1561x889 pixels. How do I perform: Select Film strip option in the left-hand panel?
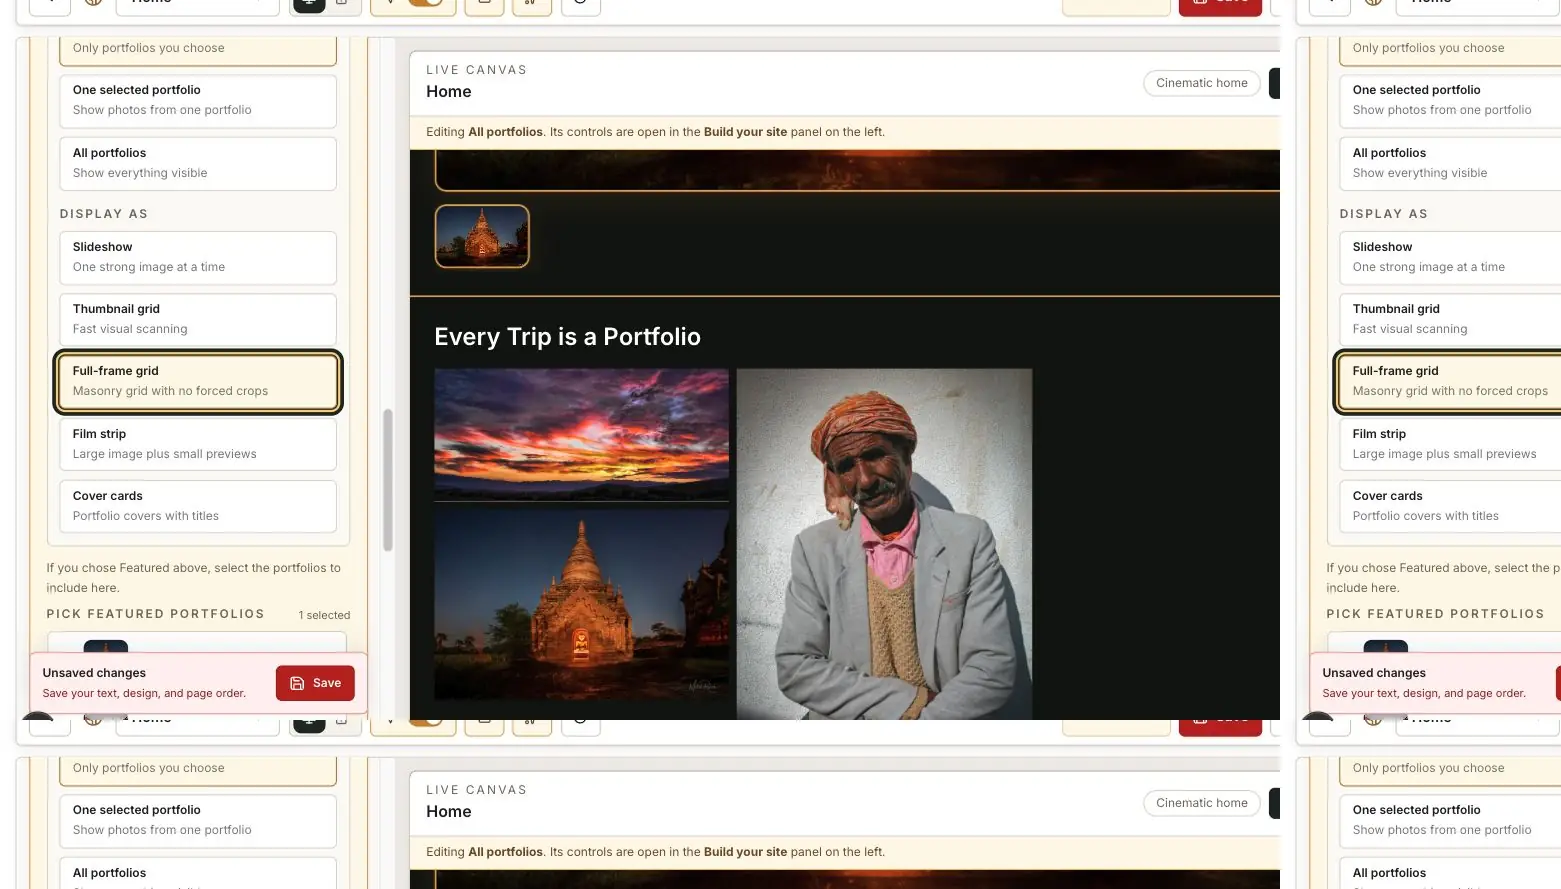[198, 444]
